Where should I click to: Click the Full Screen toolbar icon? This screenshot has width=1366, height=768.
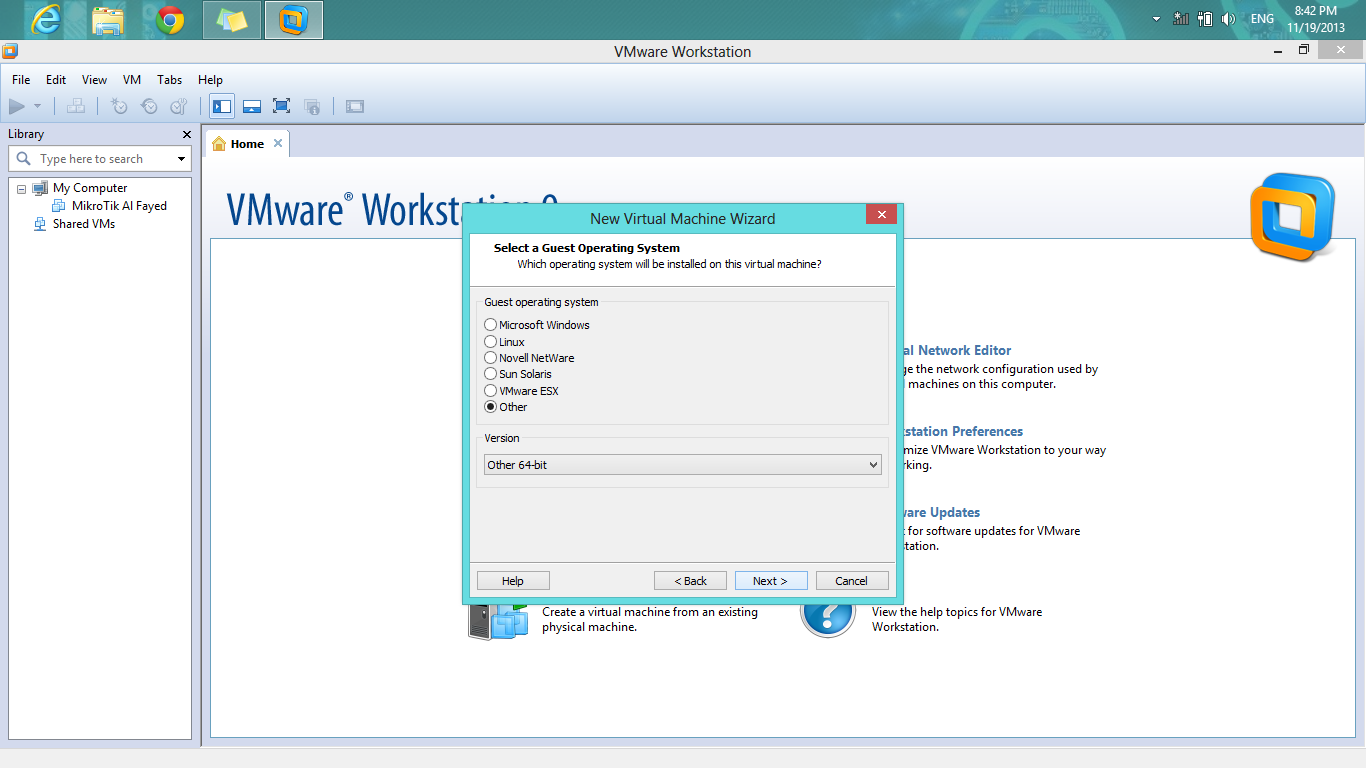(x=281, y=106)
